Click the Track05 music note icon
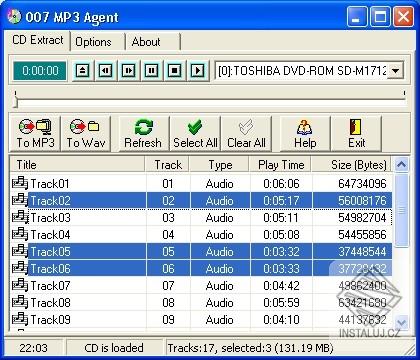The image size is (420, 360). click(x=20, y=251)
